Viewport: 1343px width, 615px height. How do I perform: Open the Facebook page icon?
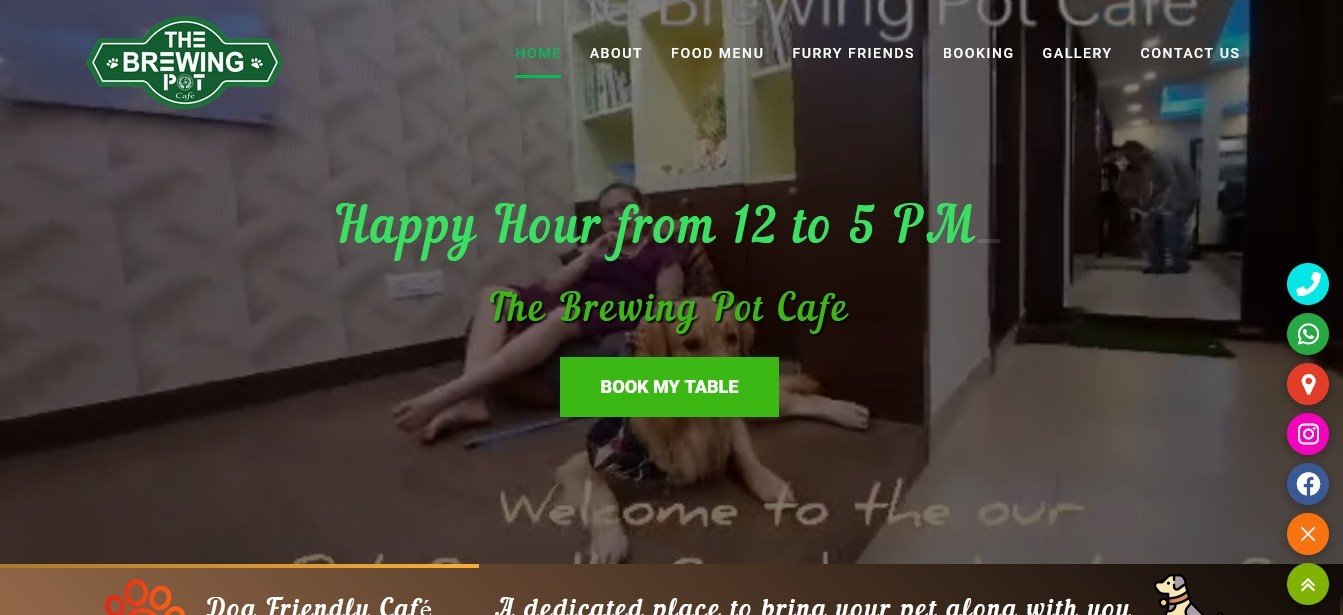point(1307,484)
